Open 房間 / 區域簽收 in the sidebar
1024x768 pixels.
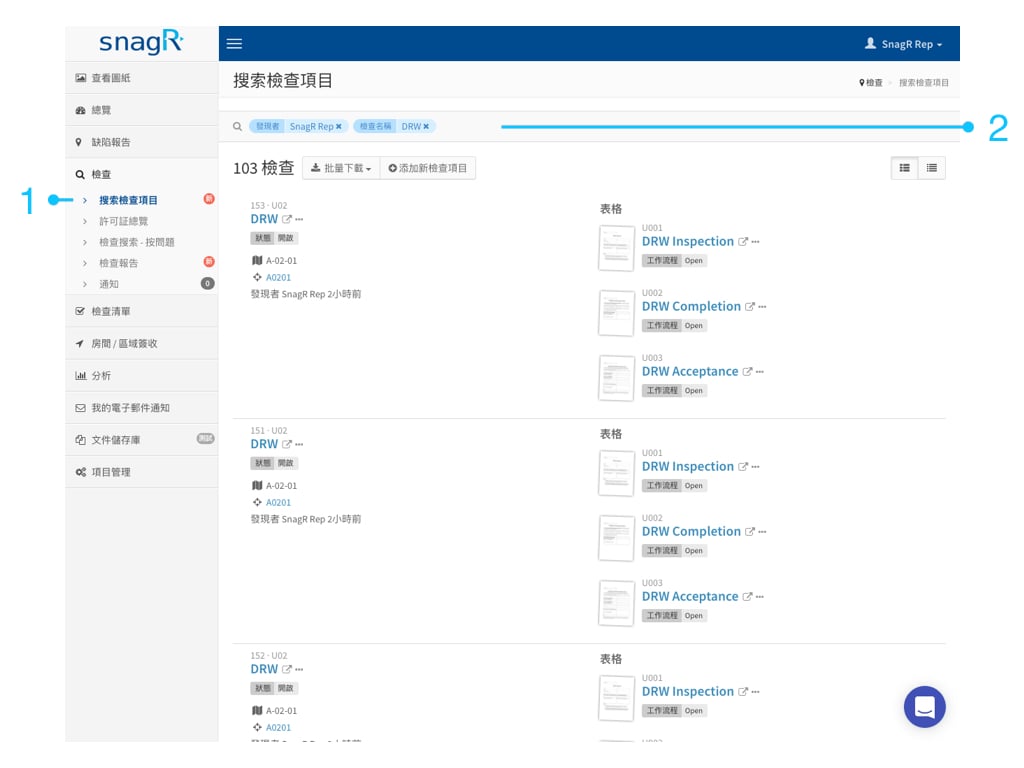142,343
